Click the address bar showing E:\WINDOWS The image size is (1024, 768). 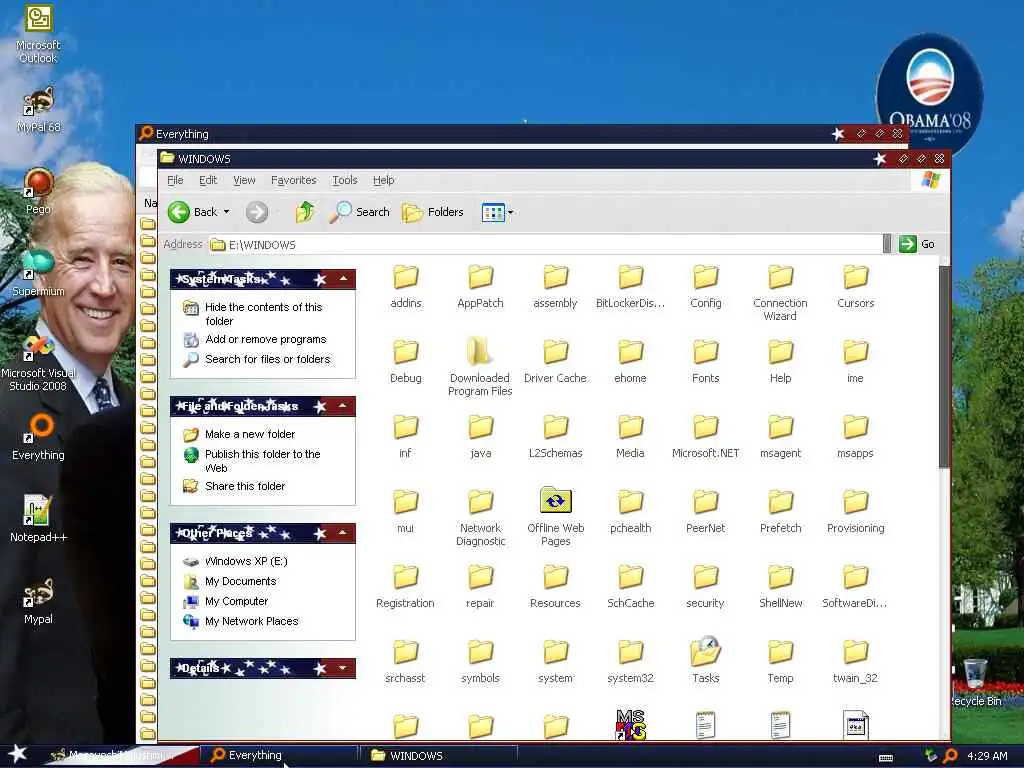coord(546,244)
